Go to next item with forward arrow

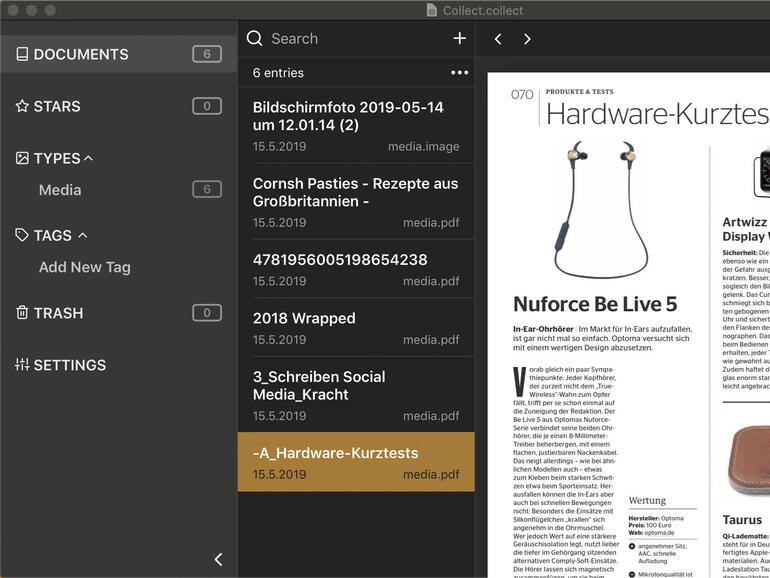click(527, 39)
